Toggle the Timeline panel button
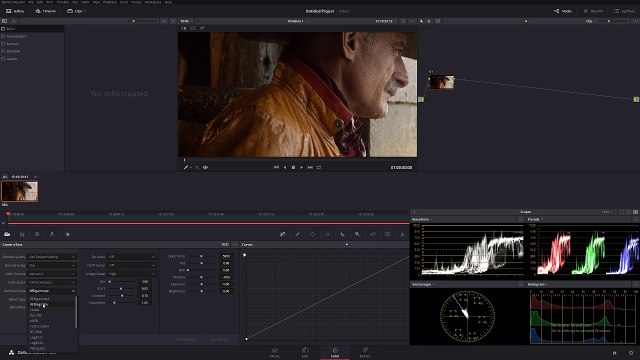The width and height of the screenshot is (640, 360). coord(45,11)
